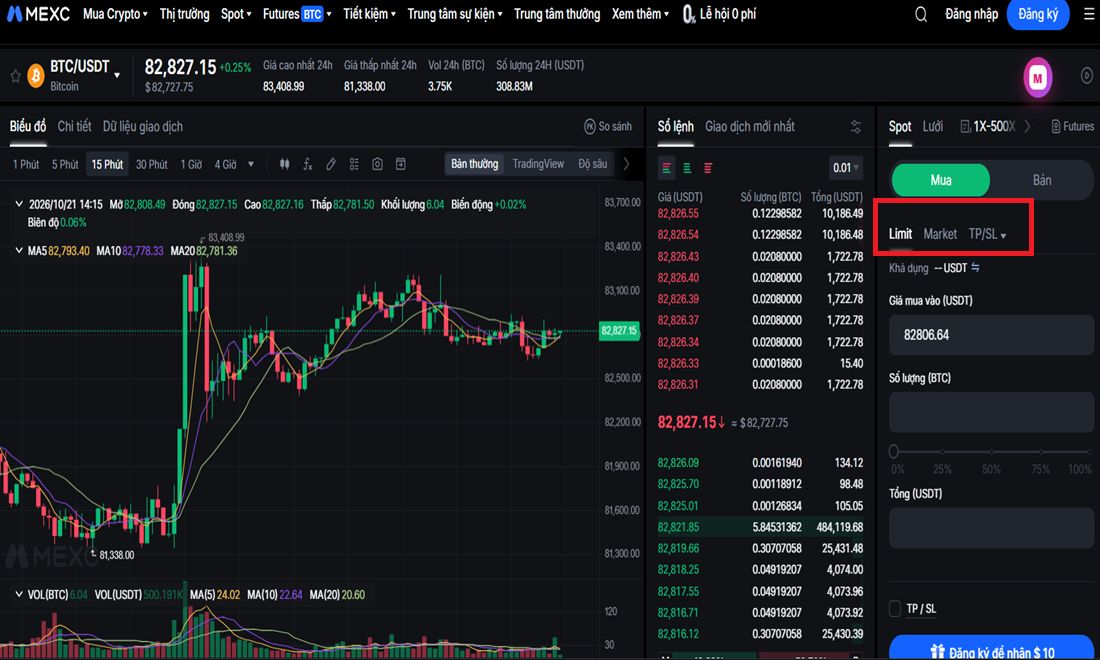
Task: Click Đăng ký để nhận $10 button
Action: tap(992, 650)
